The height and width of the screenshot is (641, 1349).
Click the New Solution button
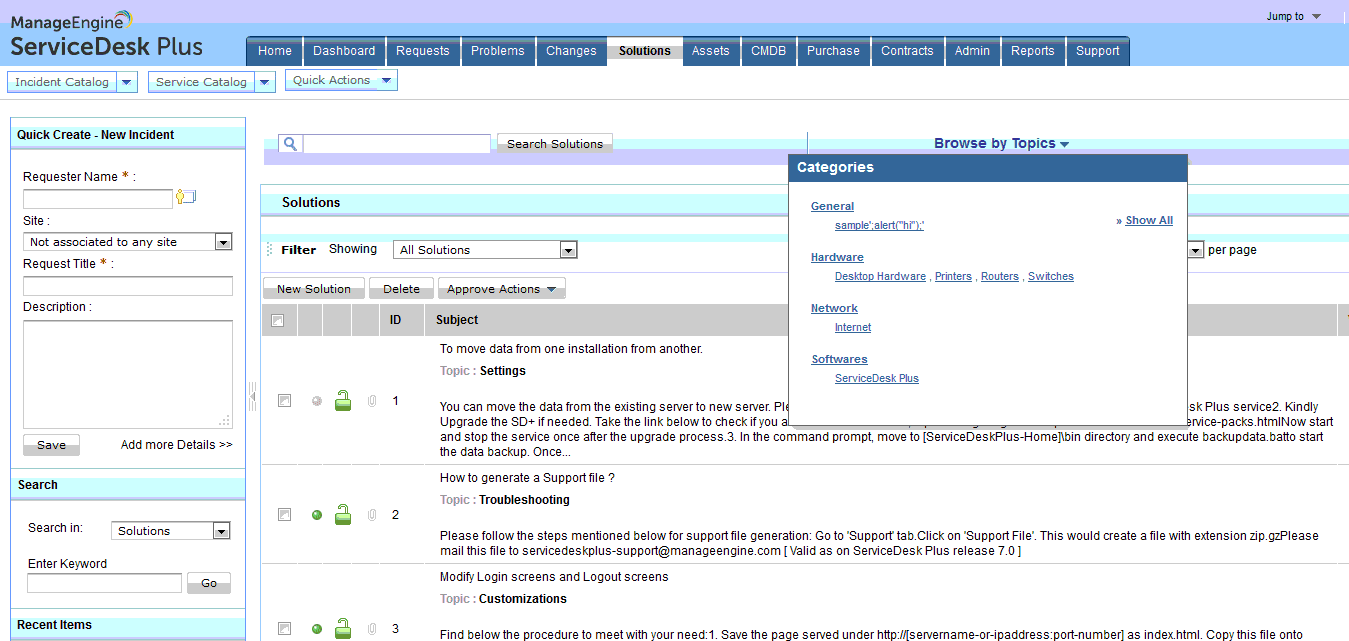pyautogui.click(x=314, y=289)
